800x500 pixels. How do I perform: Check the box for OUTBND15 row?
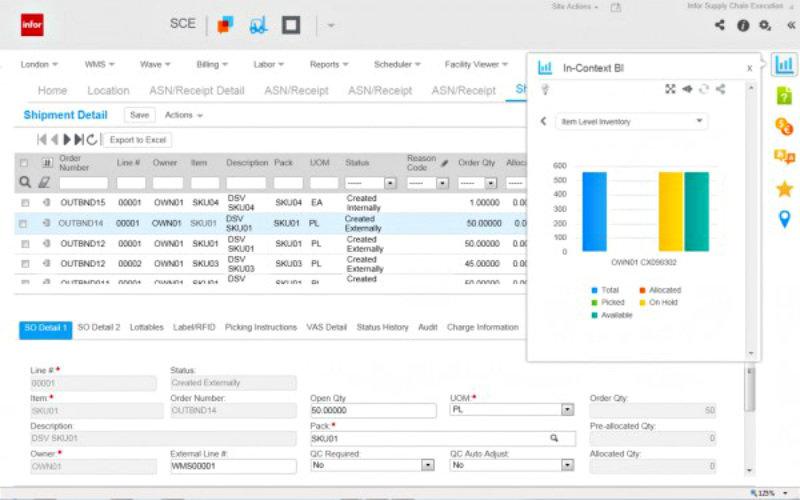pyautogui.click(x=24, y=203)
